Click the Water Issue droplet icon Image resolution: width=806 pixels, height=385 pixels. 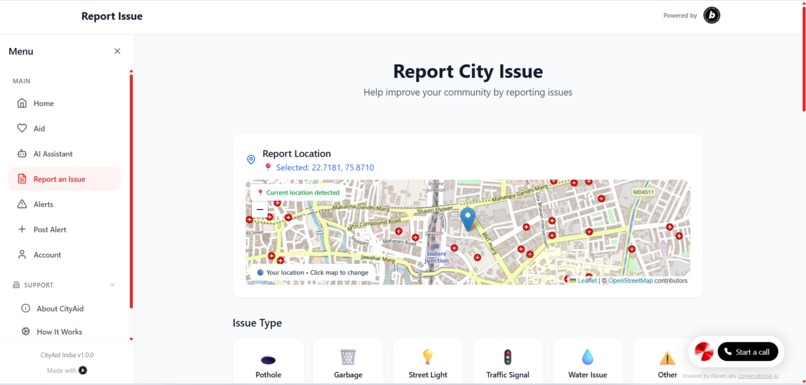point(588,357)
